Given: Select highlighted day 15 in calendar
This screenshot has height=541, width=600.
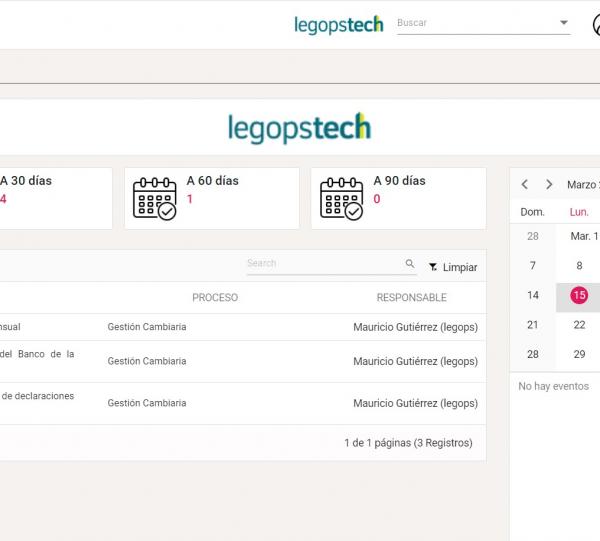Looking at the screenshot, I should point(579,295).
